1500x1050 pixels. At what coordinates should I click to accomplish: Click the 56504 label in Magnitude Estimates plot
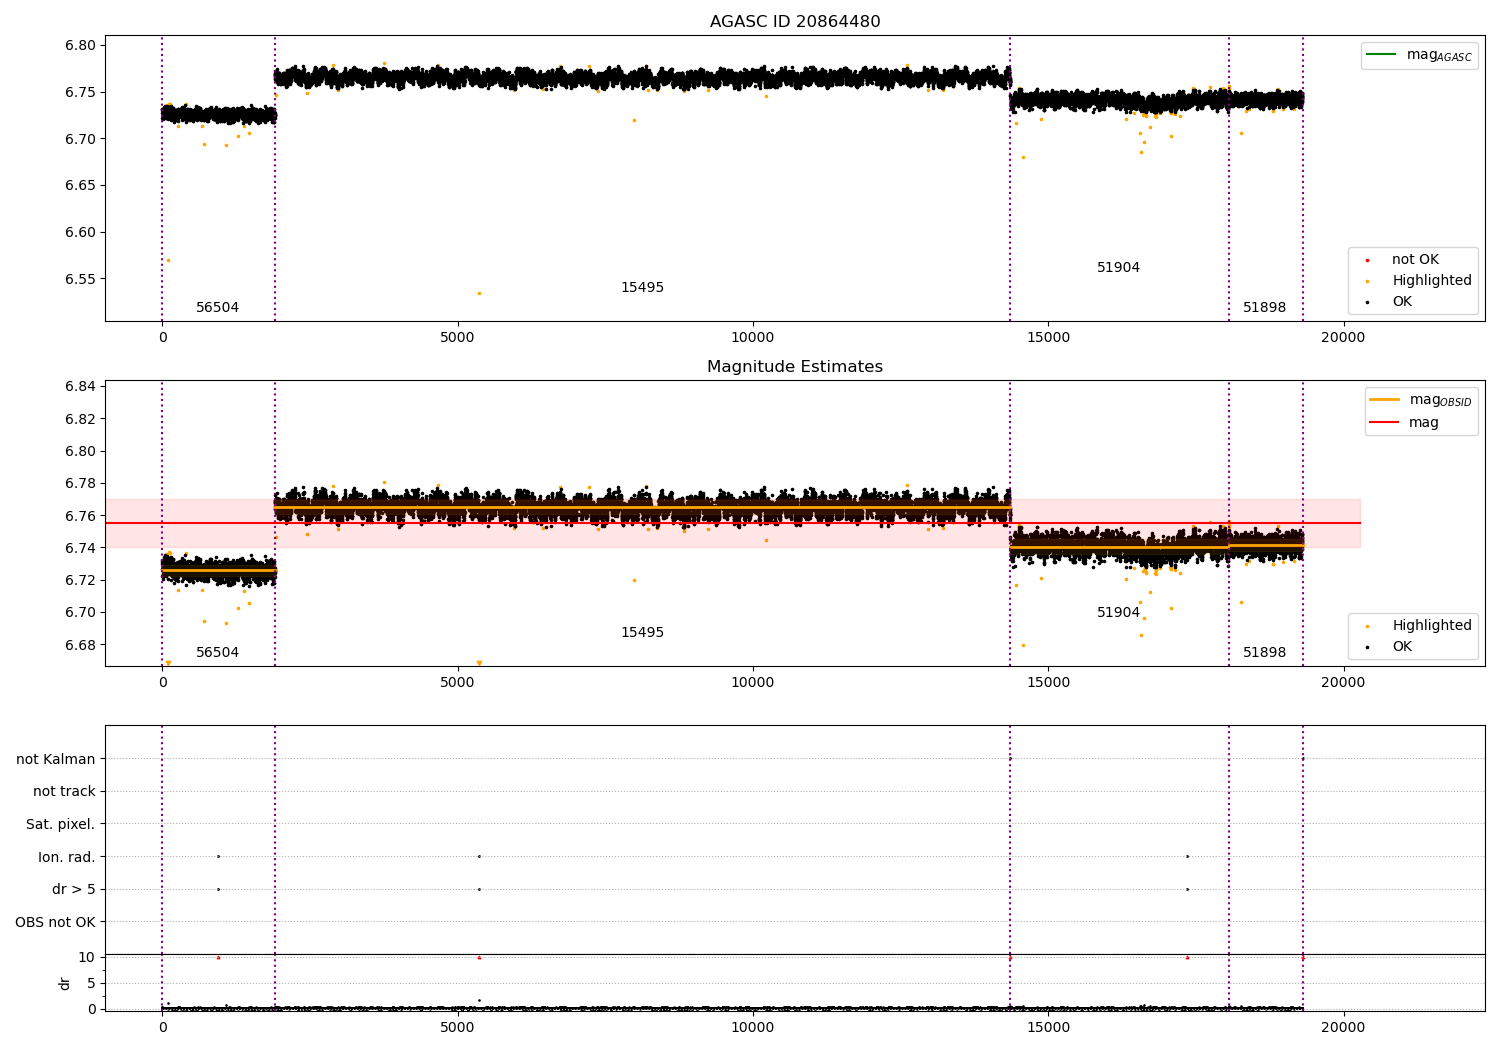click(x=217, y=653)
